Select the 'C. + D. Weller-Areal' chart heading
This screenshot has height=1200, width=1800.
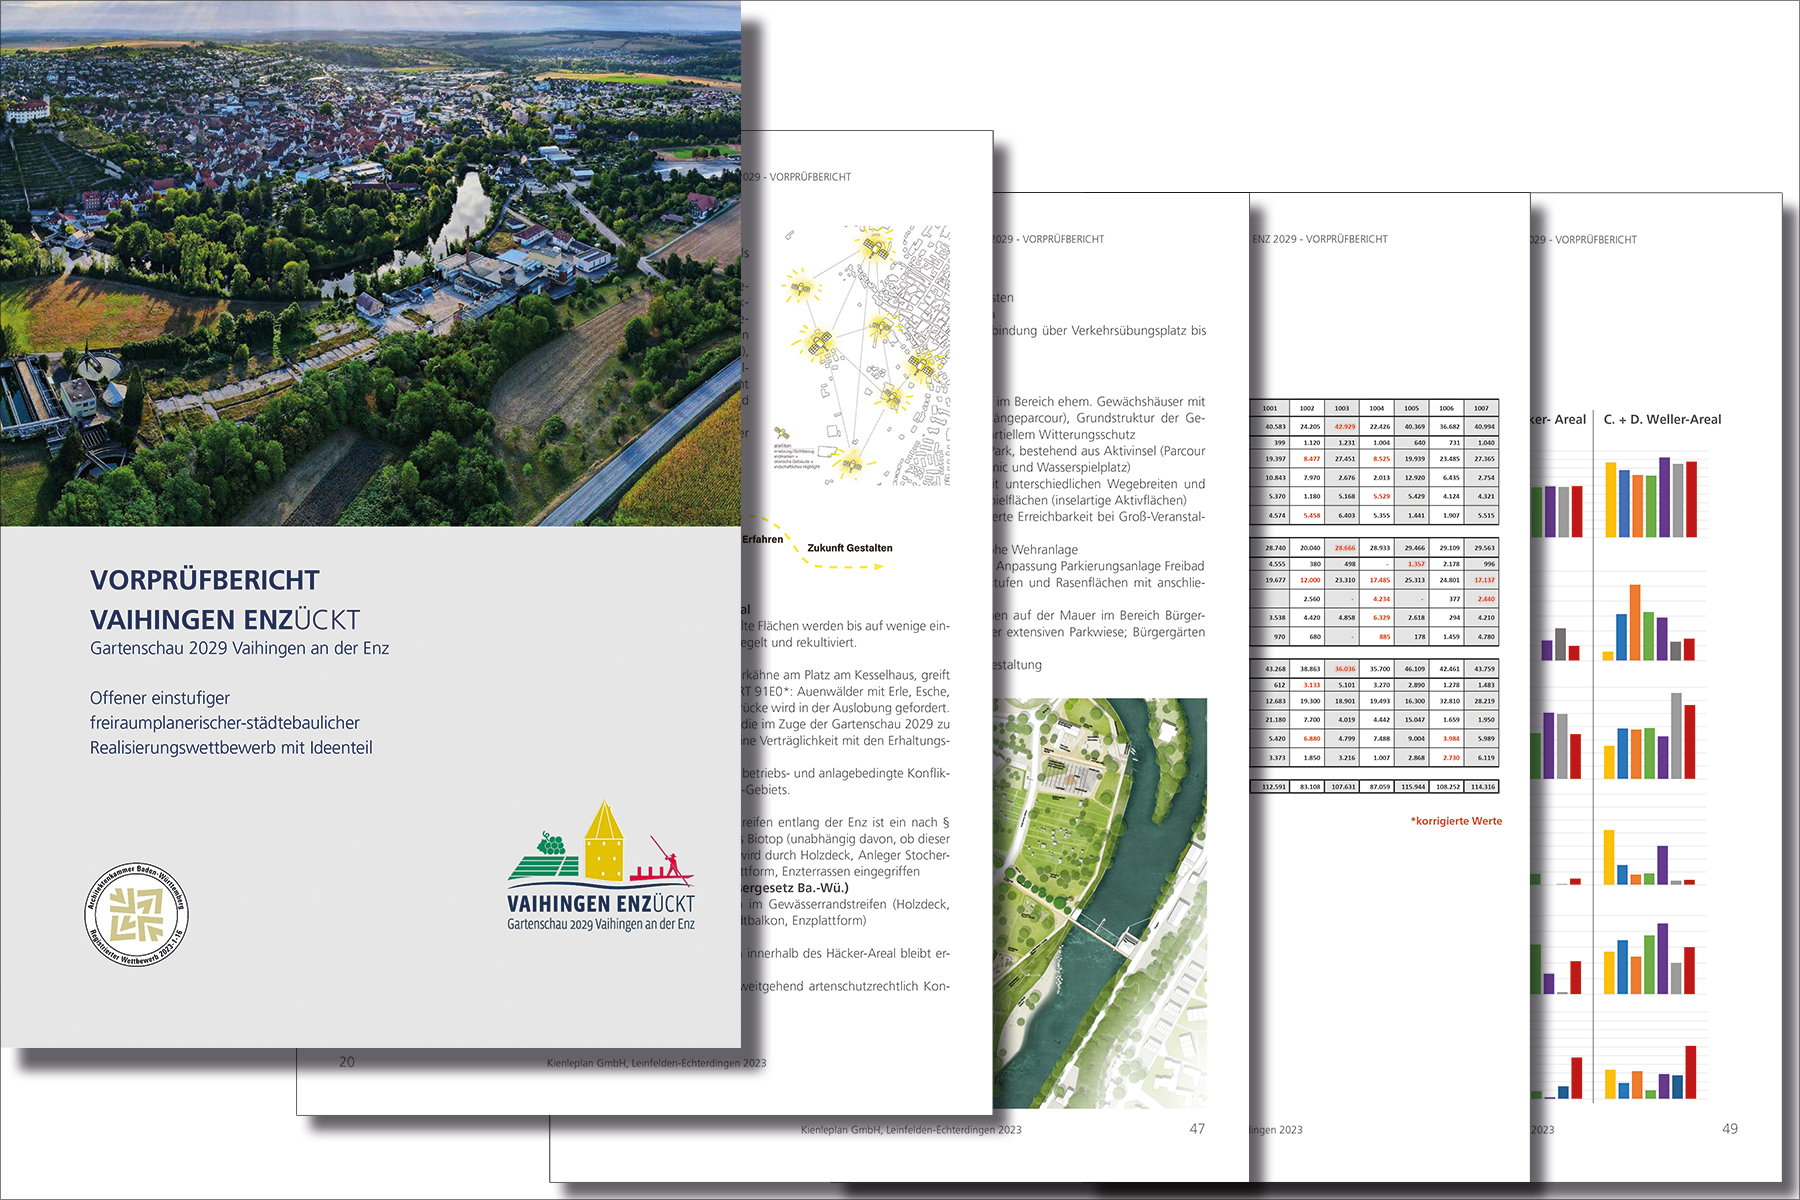[1662, 419]
